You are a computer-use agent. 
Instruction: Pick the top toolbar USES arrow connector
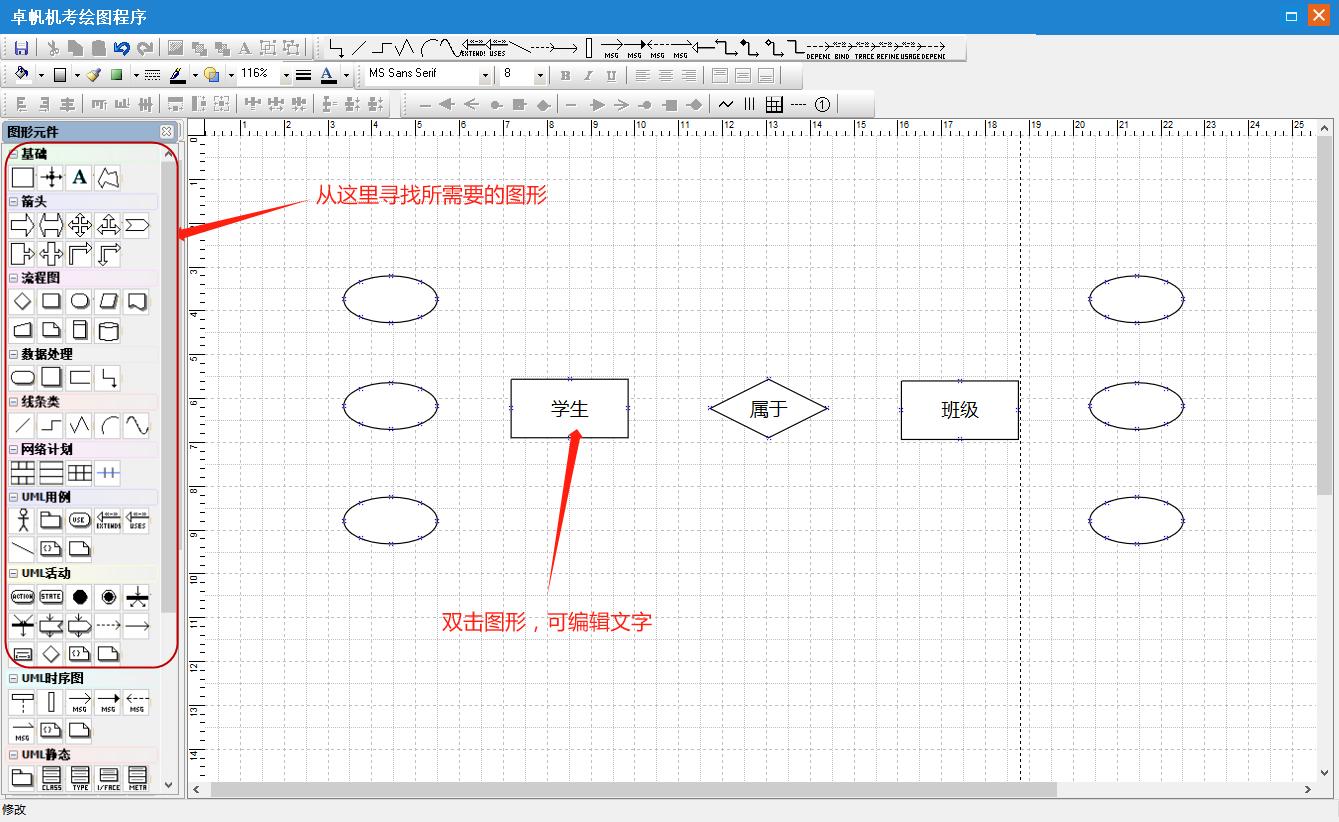[498, 48]
